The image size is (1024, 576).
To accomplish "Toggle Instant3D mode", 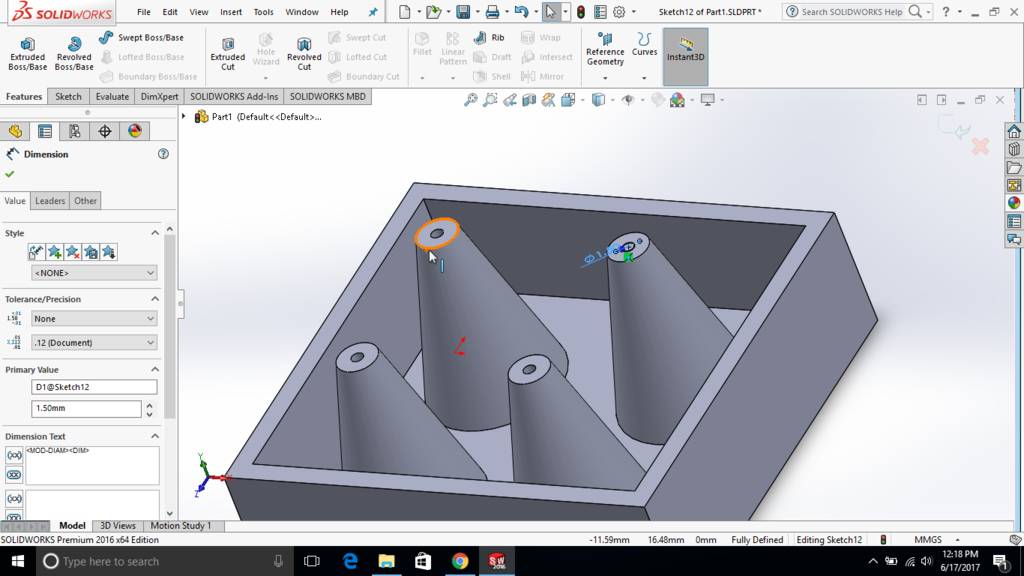I will (685, 56).
